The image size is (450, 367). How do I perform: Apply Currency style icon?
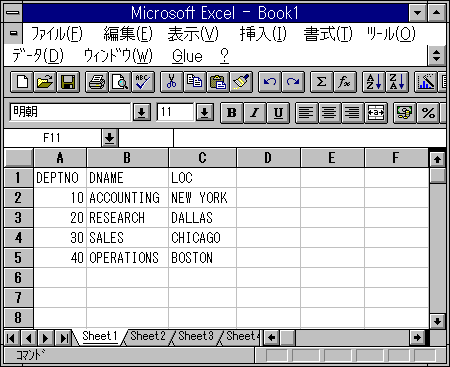tap(404, 113)
